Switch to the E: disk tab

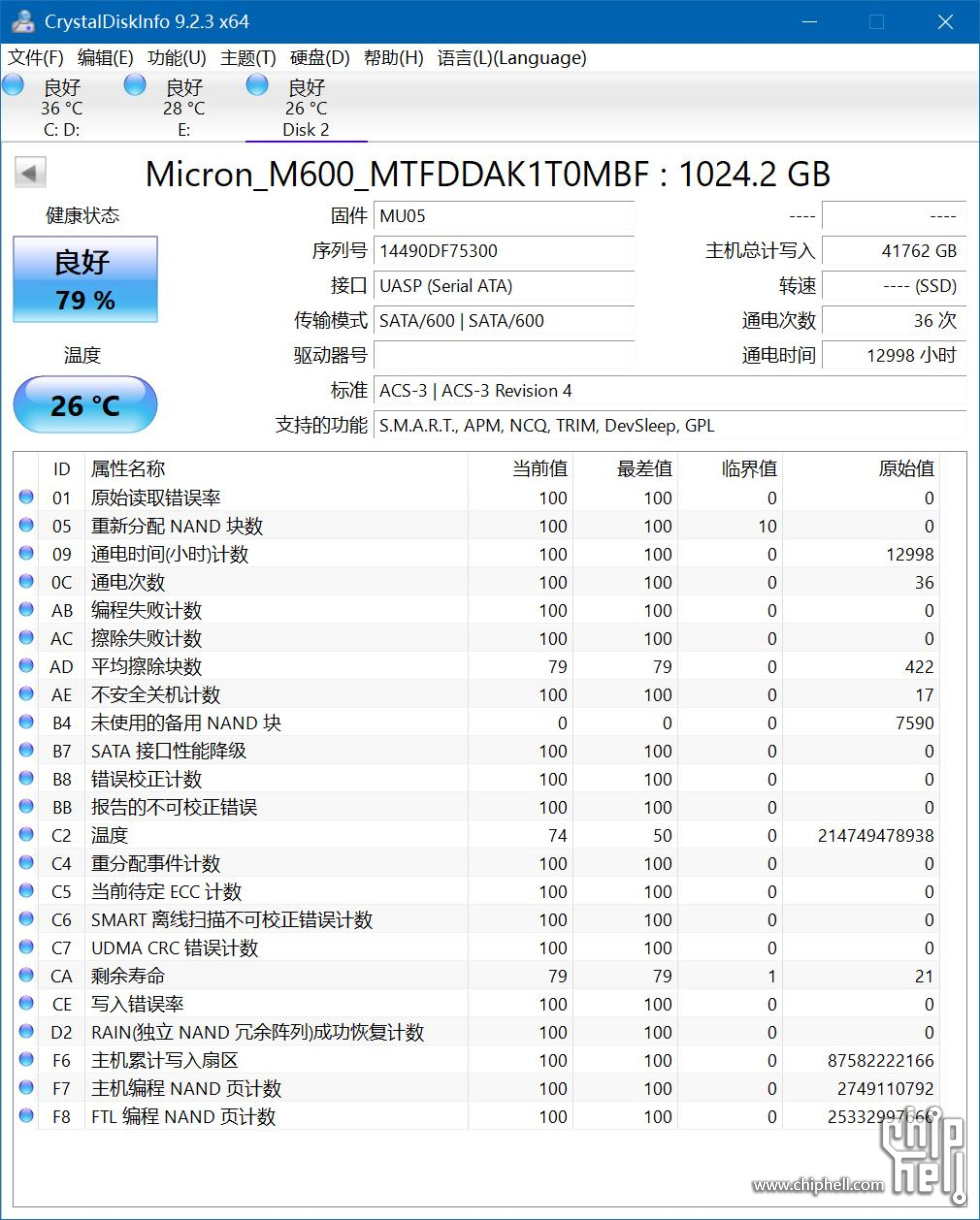click(184, 107)
